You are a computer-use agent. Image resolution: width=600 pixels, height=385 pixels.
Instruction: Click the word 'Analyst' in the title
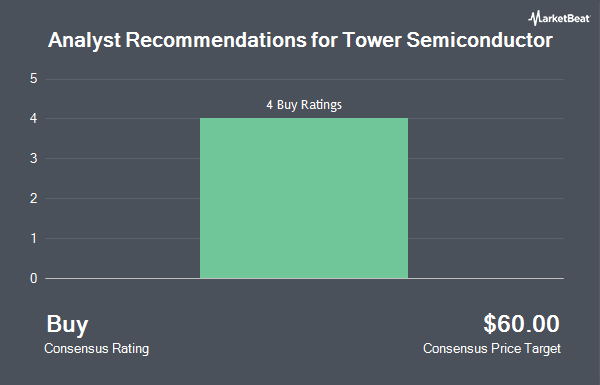(x=85, y=41)
